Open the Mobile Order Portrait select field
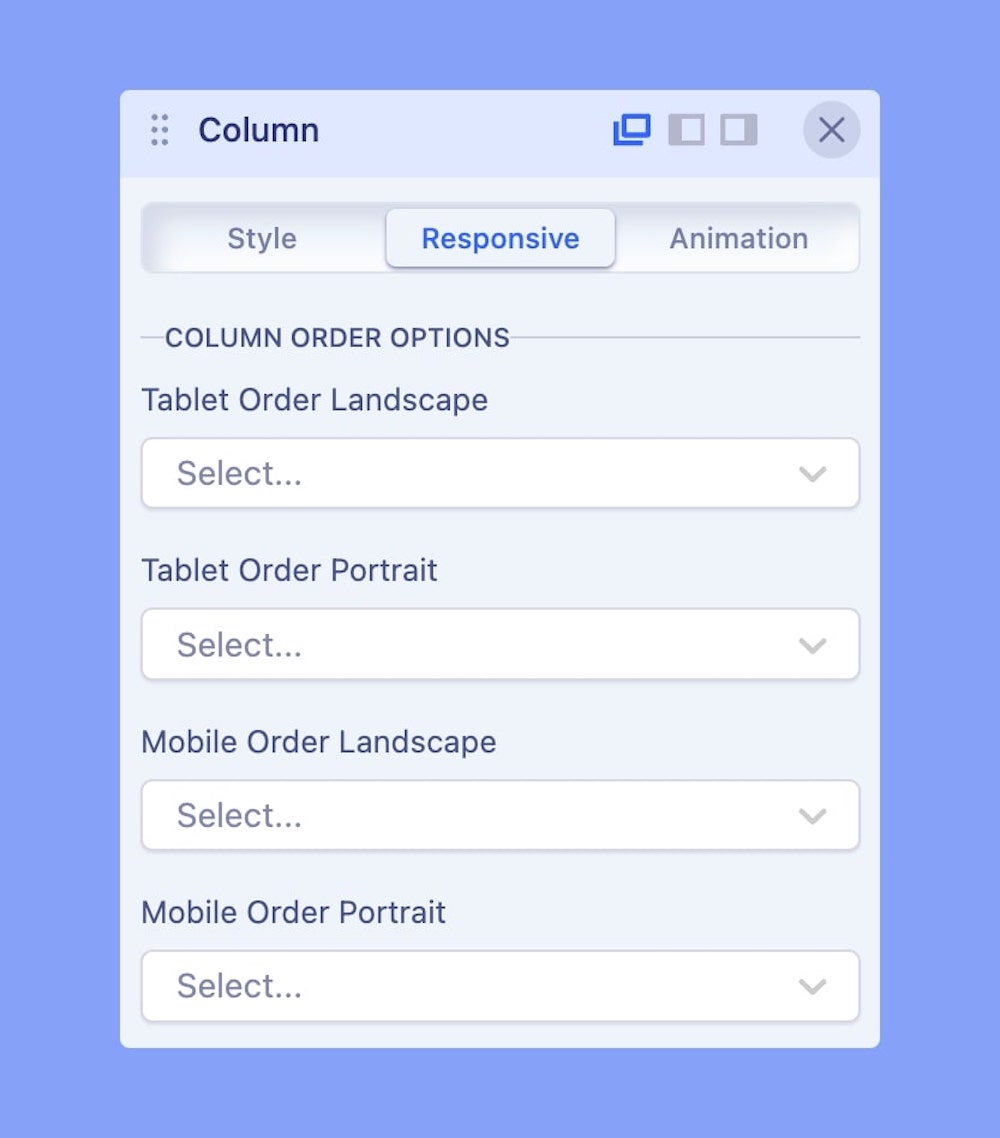1000x1138 pixels. (480, 986)
